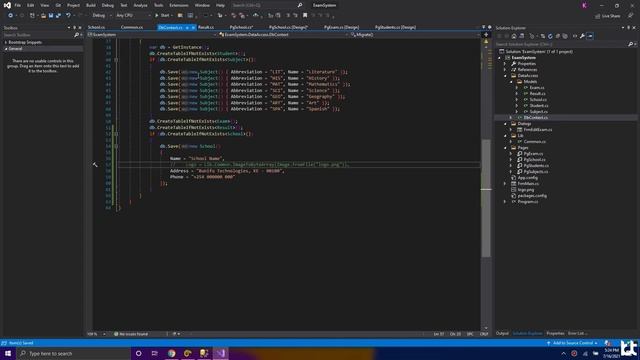Switch to the PgSchool.cs tab

[x=241, y=27]
